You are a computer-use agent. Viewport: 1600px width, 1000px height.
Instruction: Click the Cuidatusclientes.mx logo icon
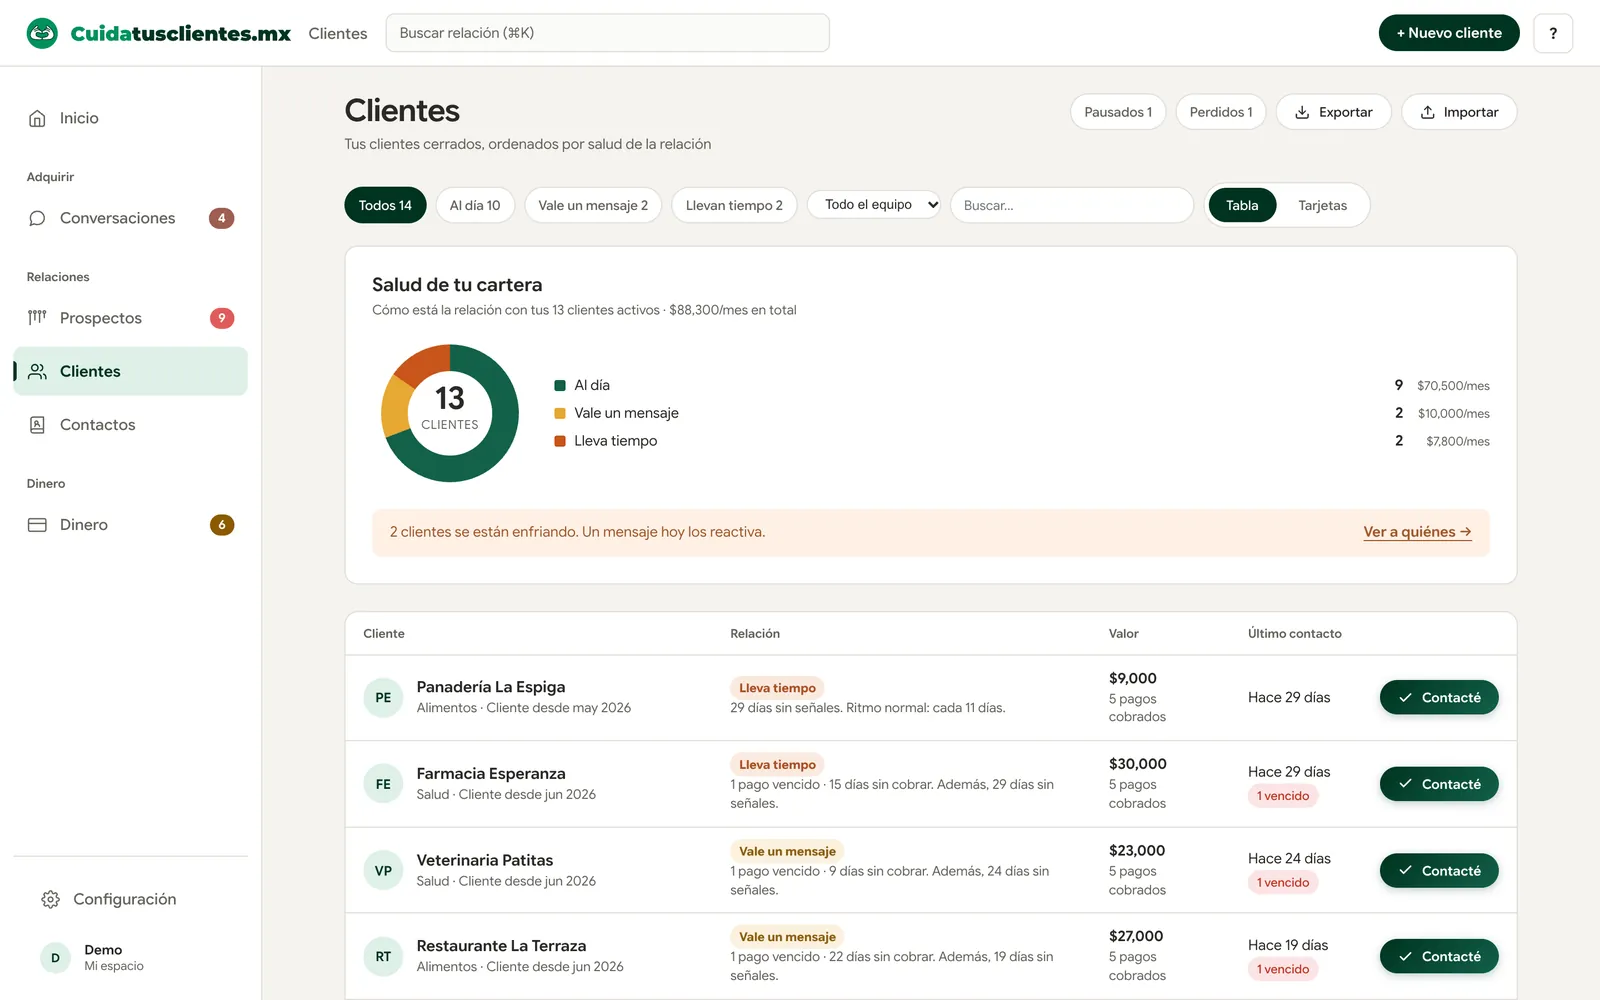(x=42, y=33)
